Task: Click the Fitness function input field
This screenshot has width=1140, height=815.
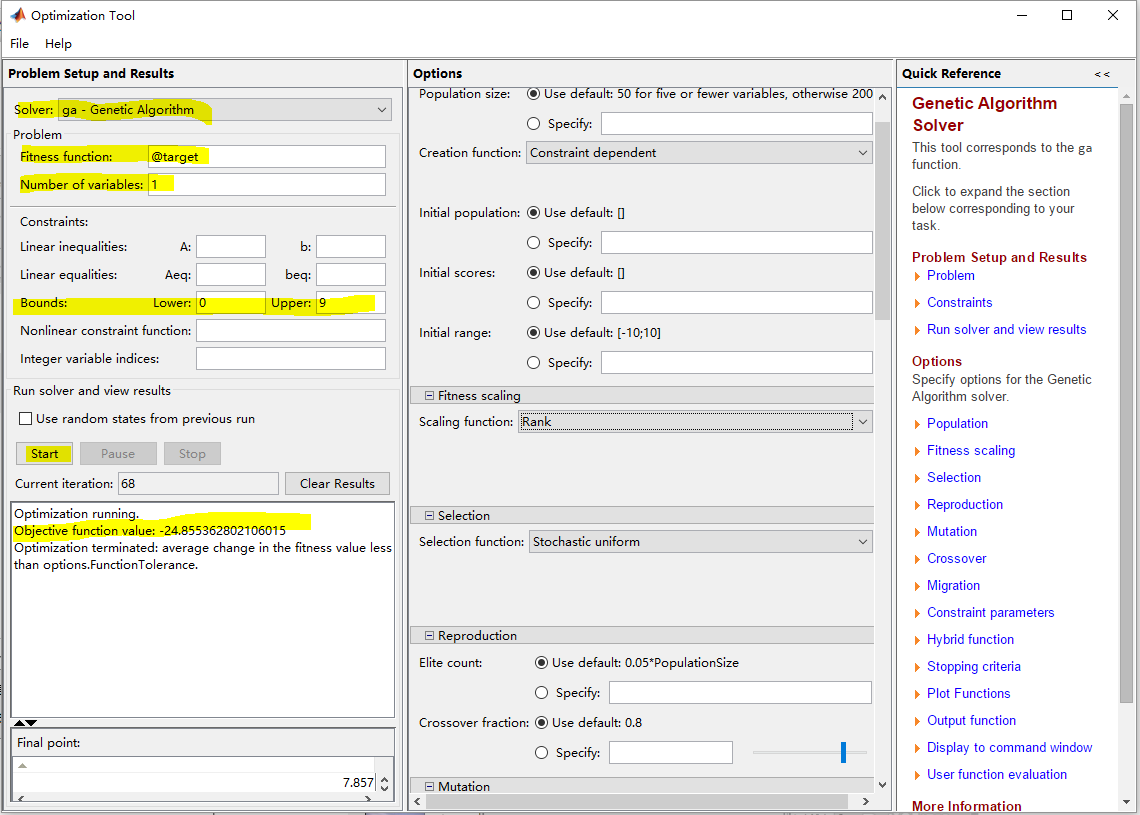Action: 266,157
